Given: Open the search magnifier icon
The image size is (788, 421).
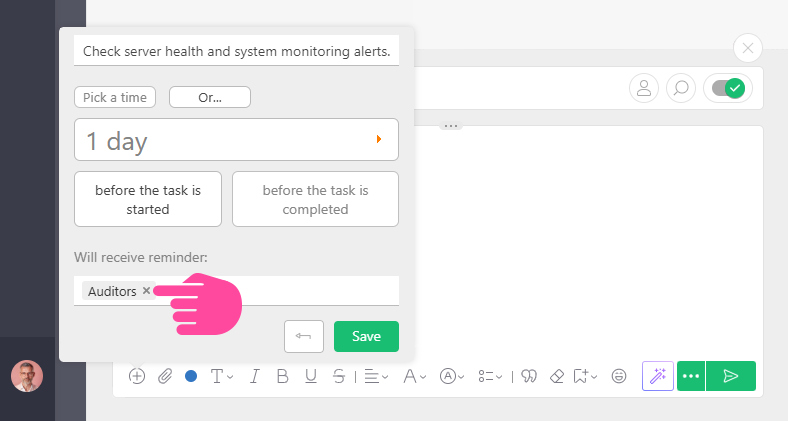Looking at the screenshot, I should (x=680, y=88).
